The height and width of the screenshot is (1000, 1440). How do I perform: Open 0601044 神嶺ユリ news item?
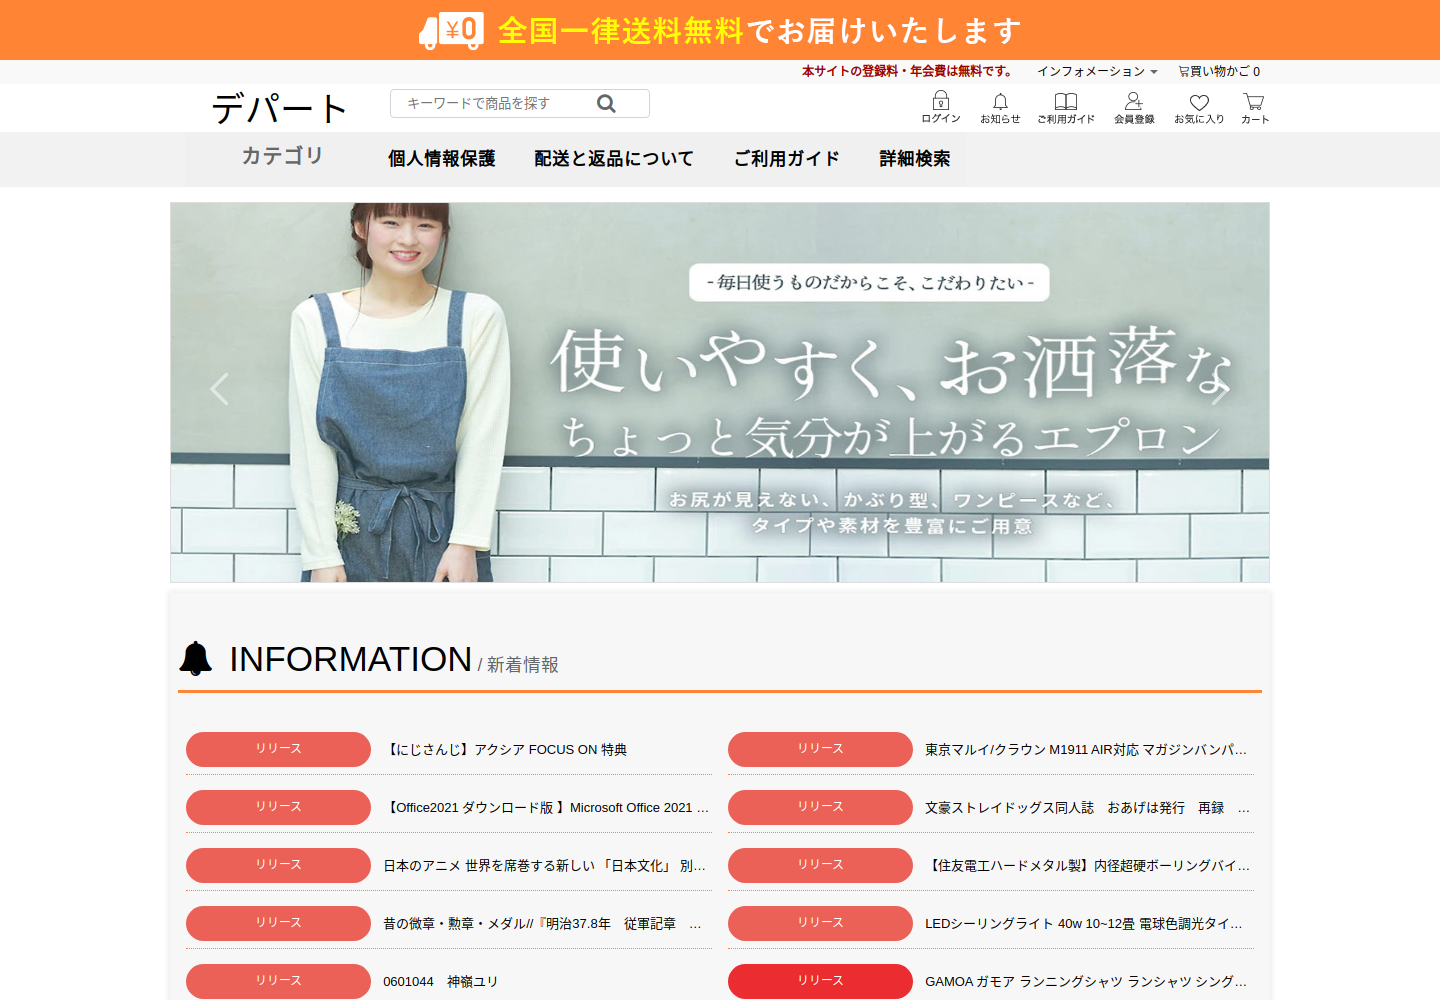click(440, 982)
